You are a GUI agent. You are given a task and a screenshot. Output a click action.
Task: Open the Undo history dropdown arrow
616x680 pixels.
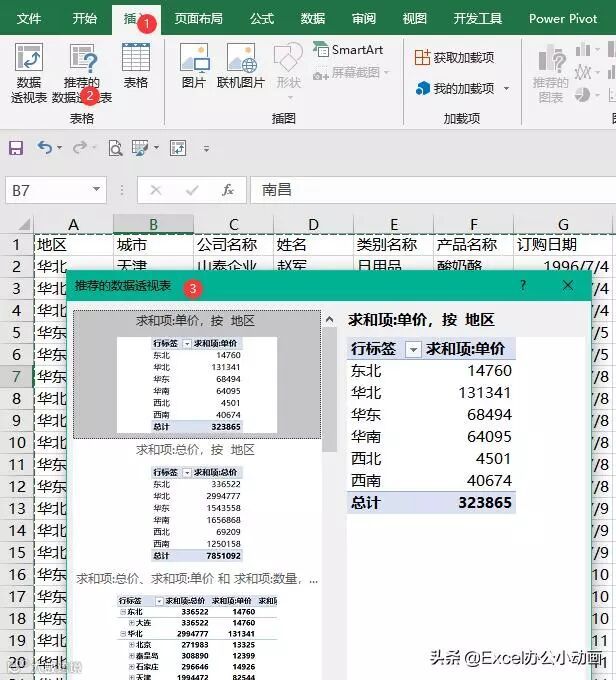tap(59, 148)
